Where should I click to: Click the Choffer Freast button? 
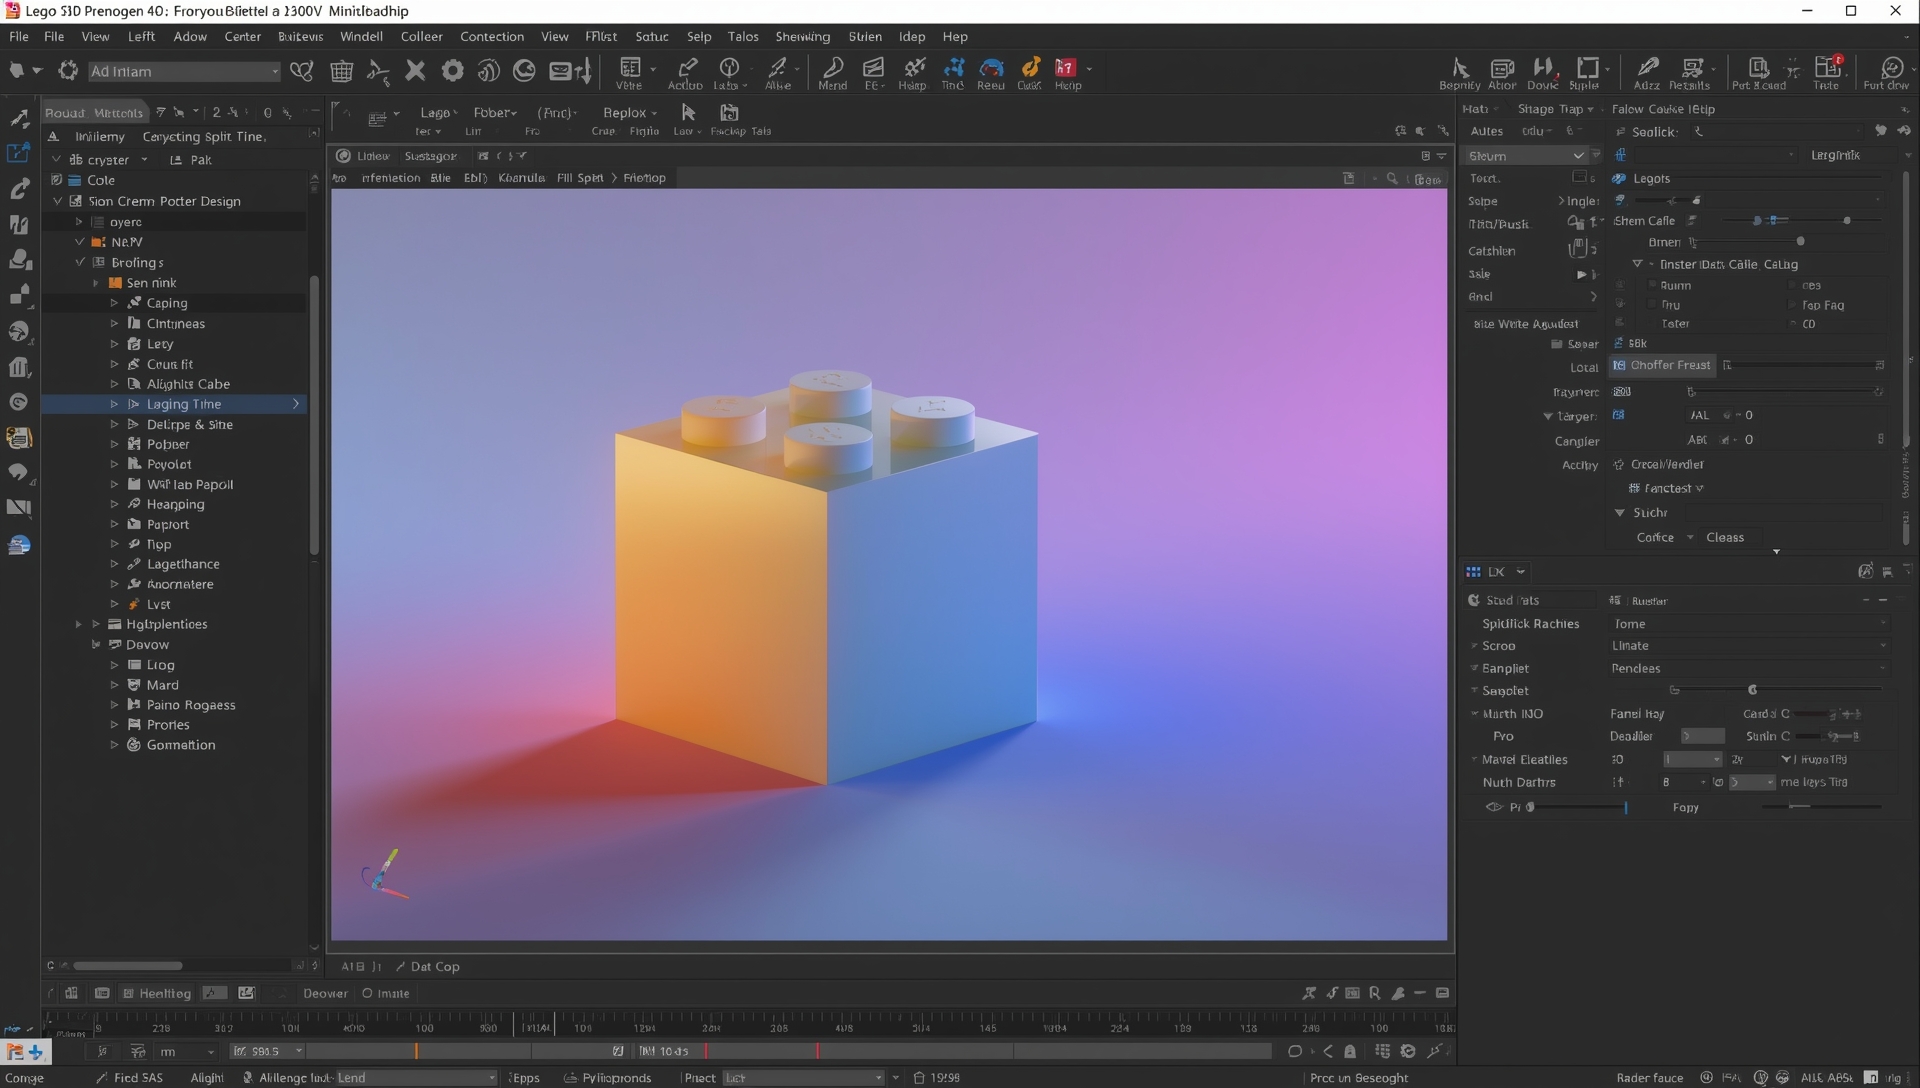[1662, 365]
